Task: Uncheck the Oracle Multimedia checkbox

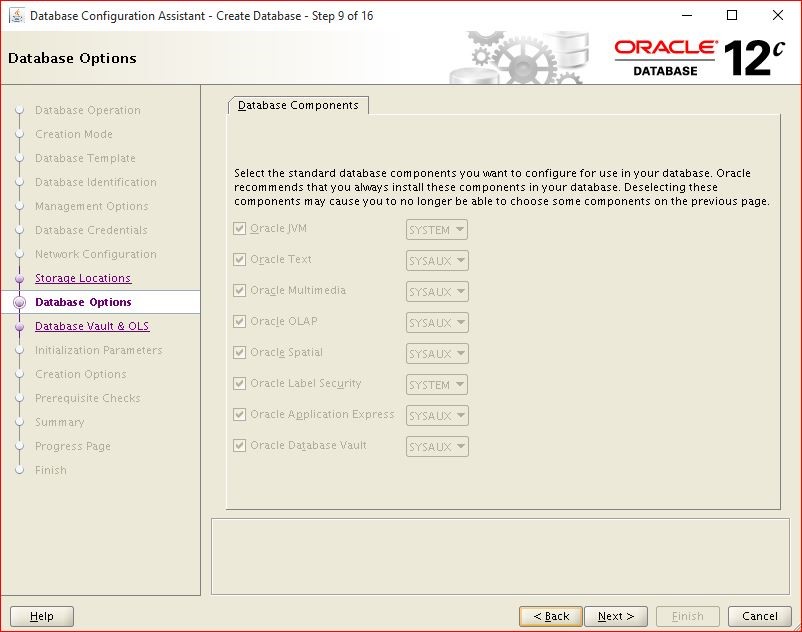Action: (239, 290)
